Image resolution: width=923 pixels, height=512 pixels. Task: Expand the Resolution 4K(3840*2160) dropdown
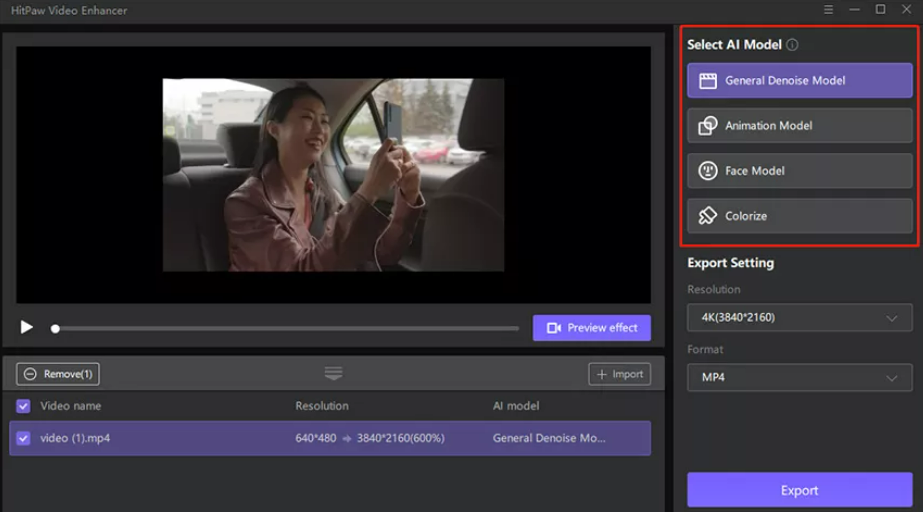[x=799, y=318]
